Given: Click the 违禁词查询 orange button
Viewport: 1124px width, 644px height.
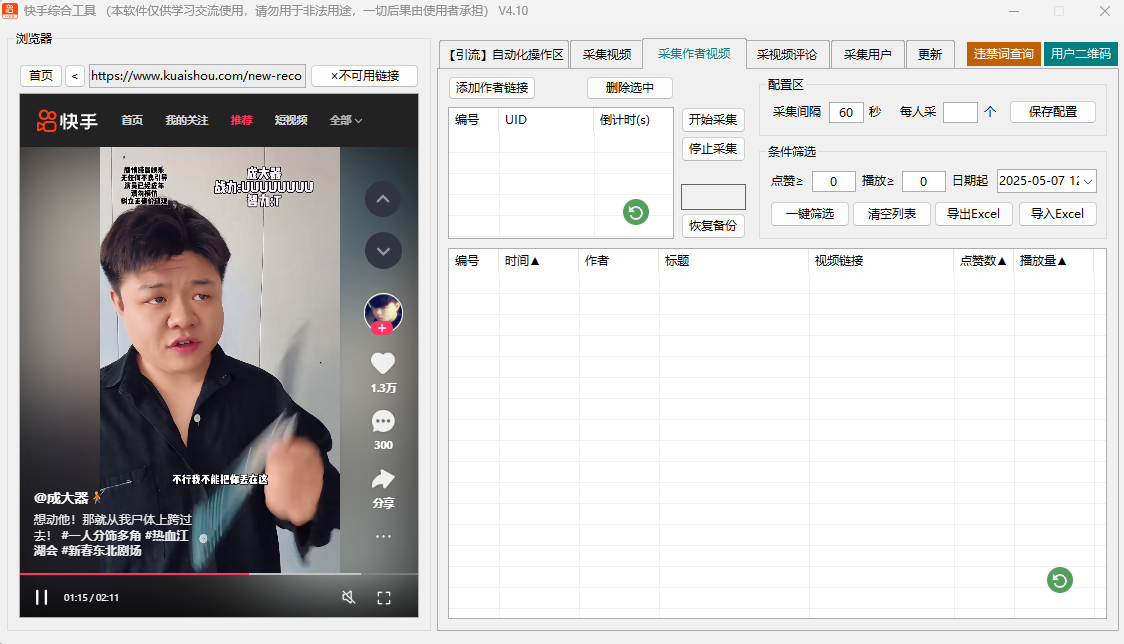Looking at the screenshot, I should click(x=1004, y=54).
